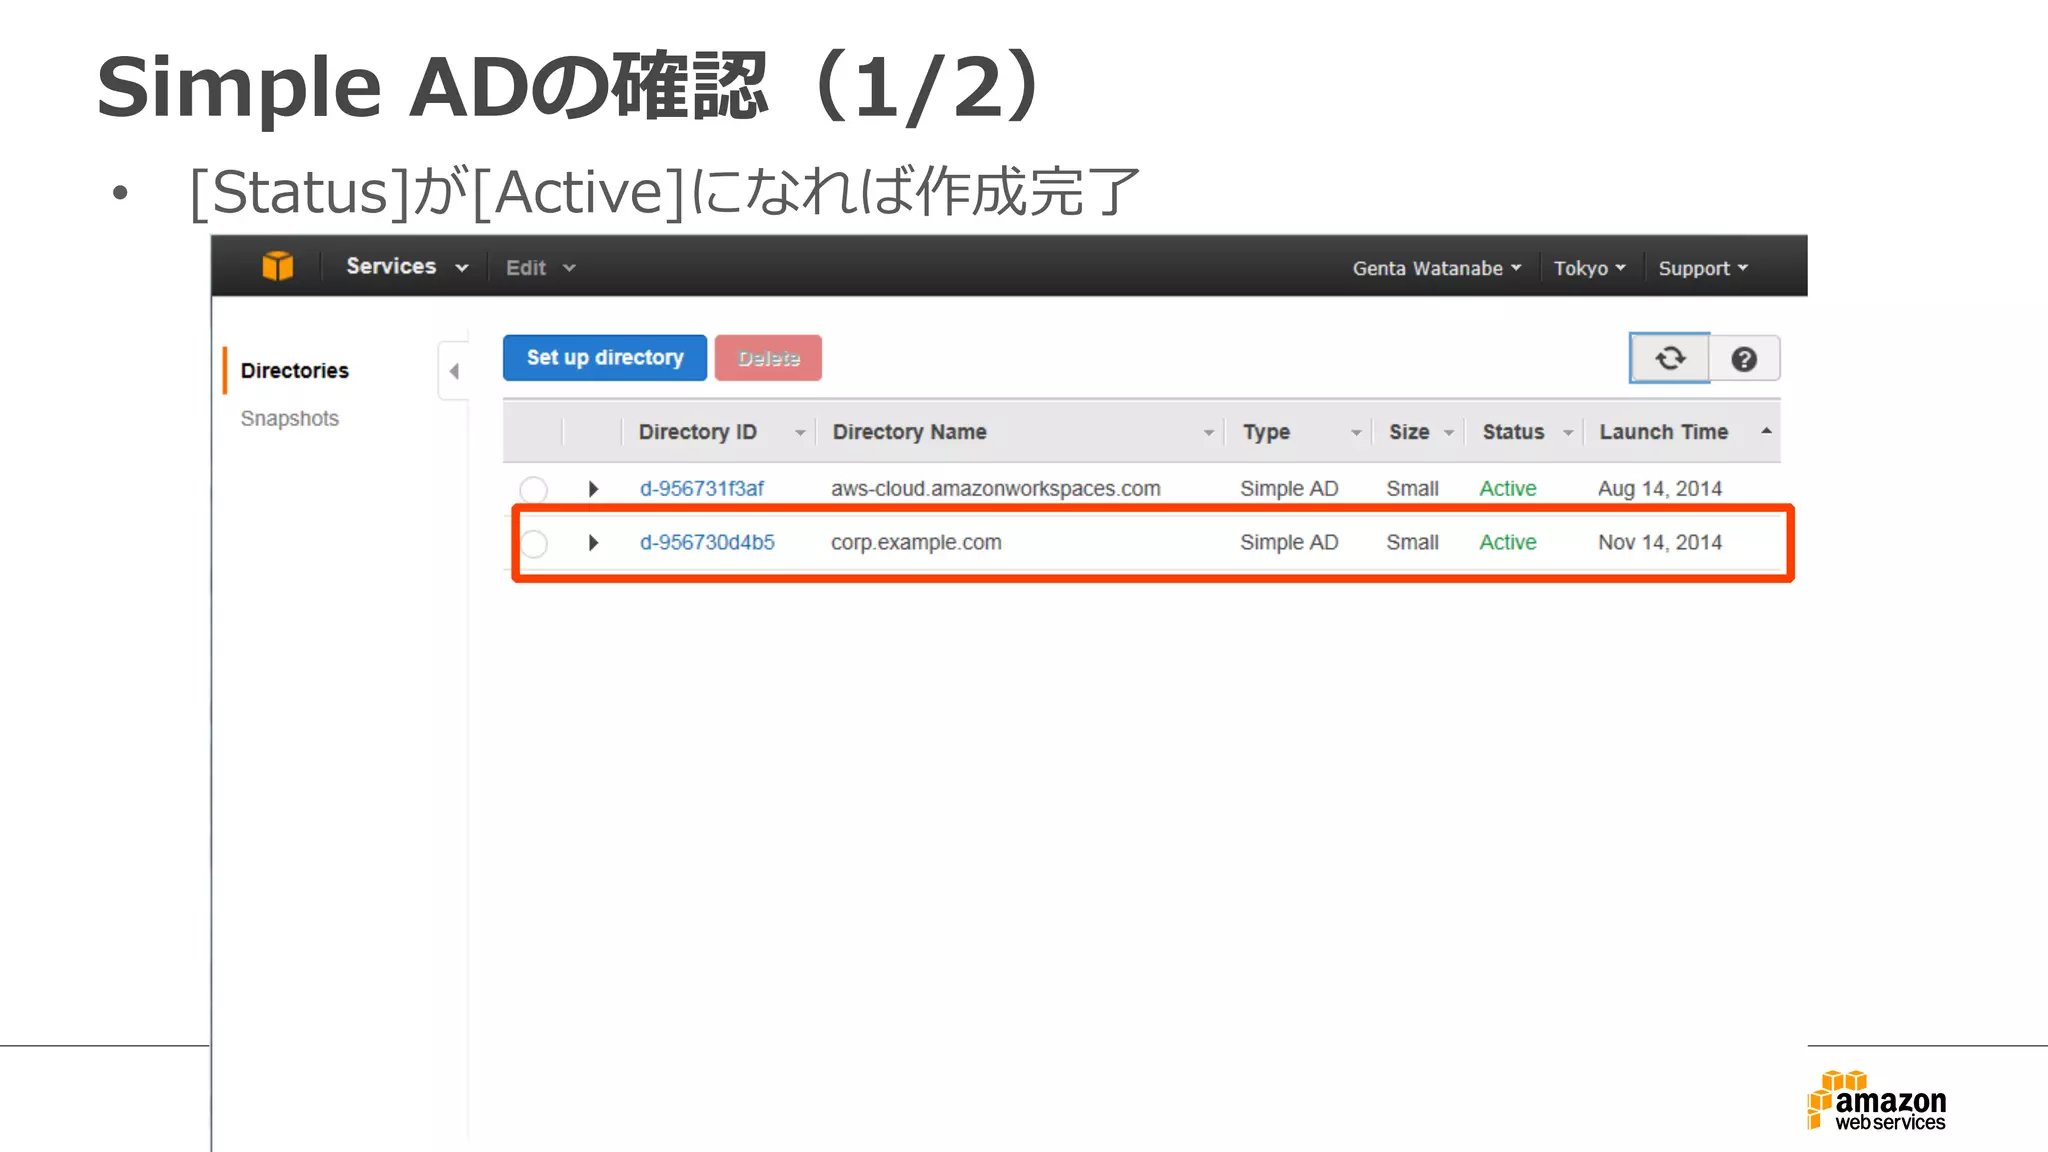Open Size column filter arrow

[x=1448, y=433]
